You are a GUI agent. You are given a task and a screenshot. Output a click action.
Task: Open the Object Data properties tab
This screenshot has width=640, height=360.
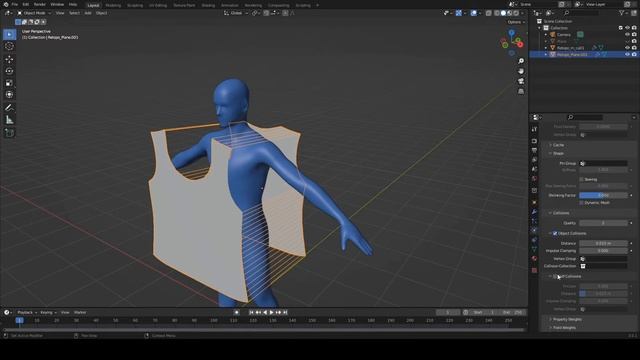534,249
